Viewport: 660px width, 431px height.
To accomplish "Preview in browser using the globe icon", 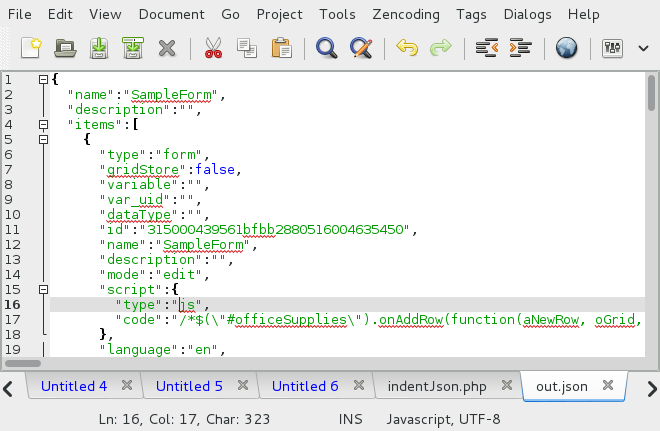I will click(x=566, y=47).
